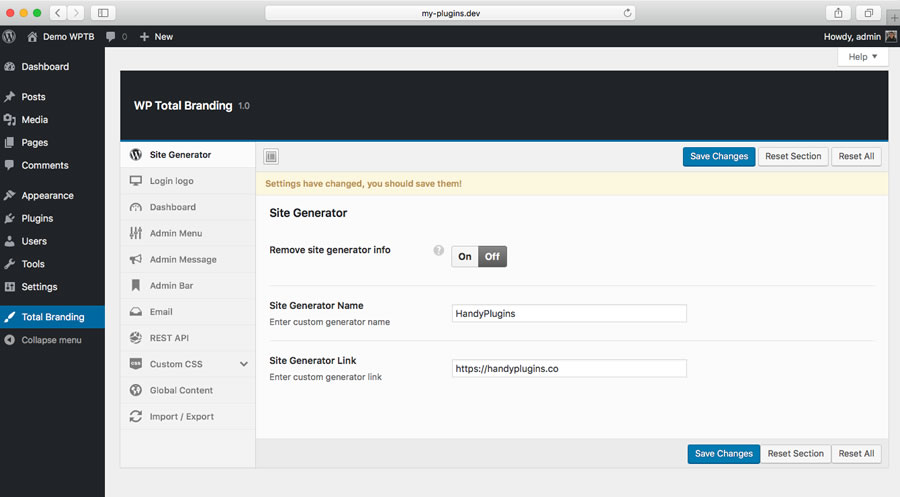
Task: Open Posts menu label
Action: pyautogui.click(x=33, y=96)
